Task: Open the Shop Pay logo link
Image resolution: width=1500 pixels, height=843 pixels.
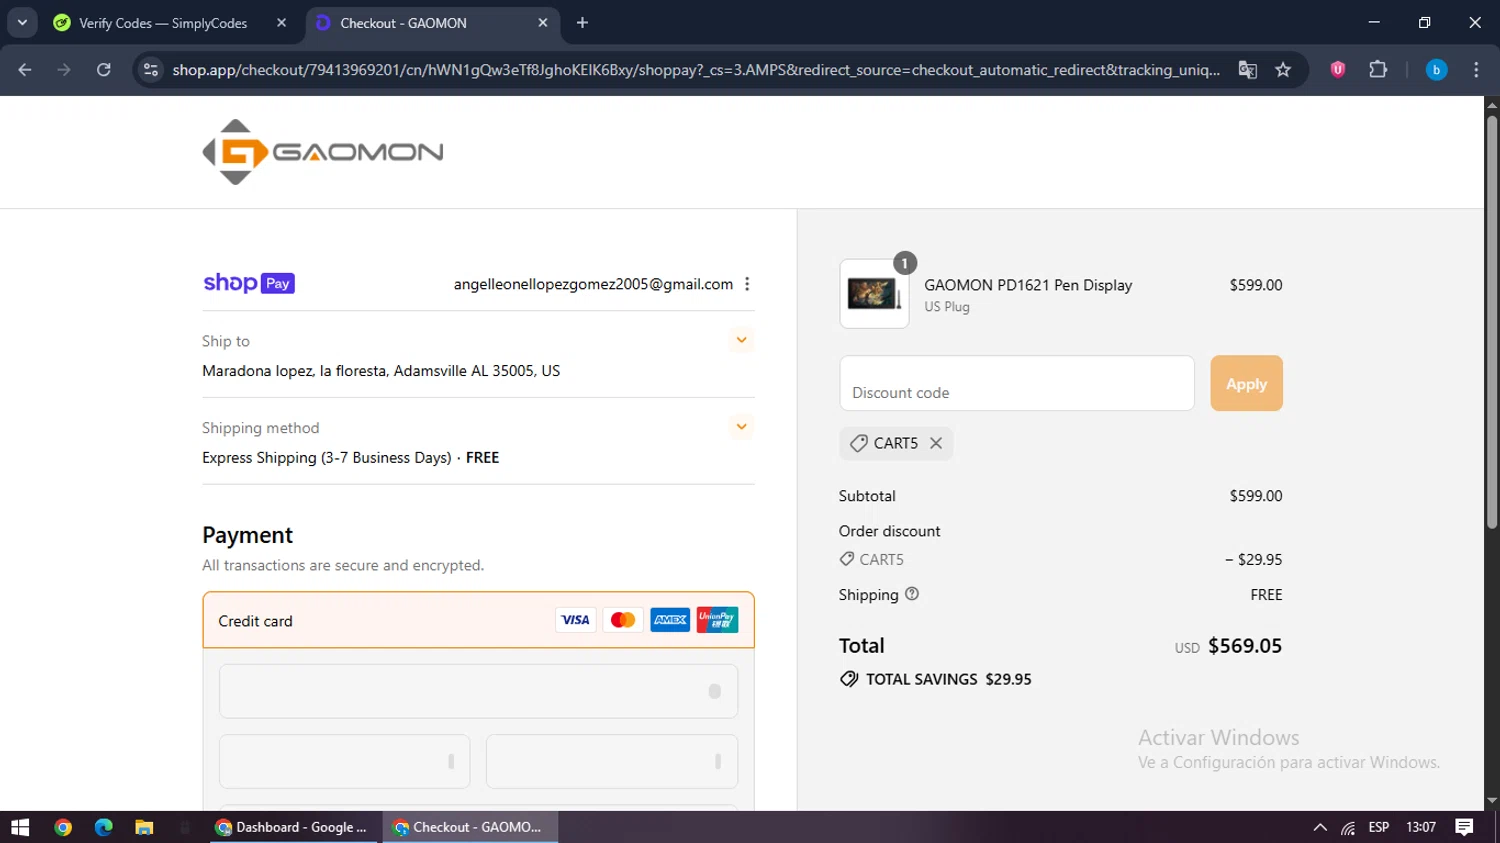Action: [x=249, y=283]
